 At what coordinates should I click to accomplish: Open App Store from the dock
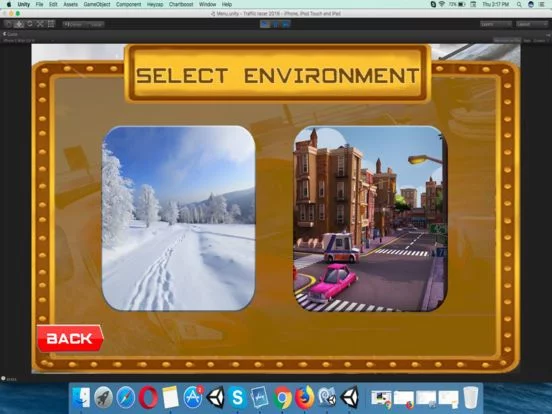[193, 397]
